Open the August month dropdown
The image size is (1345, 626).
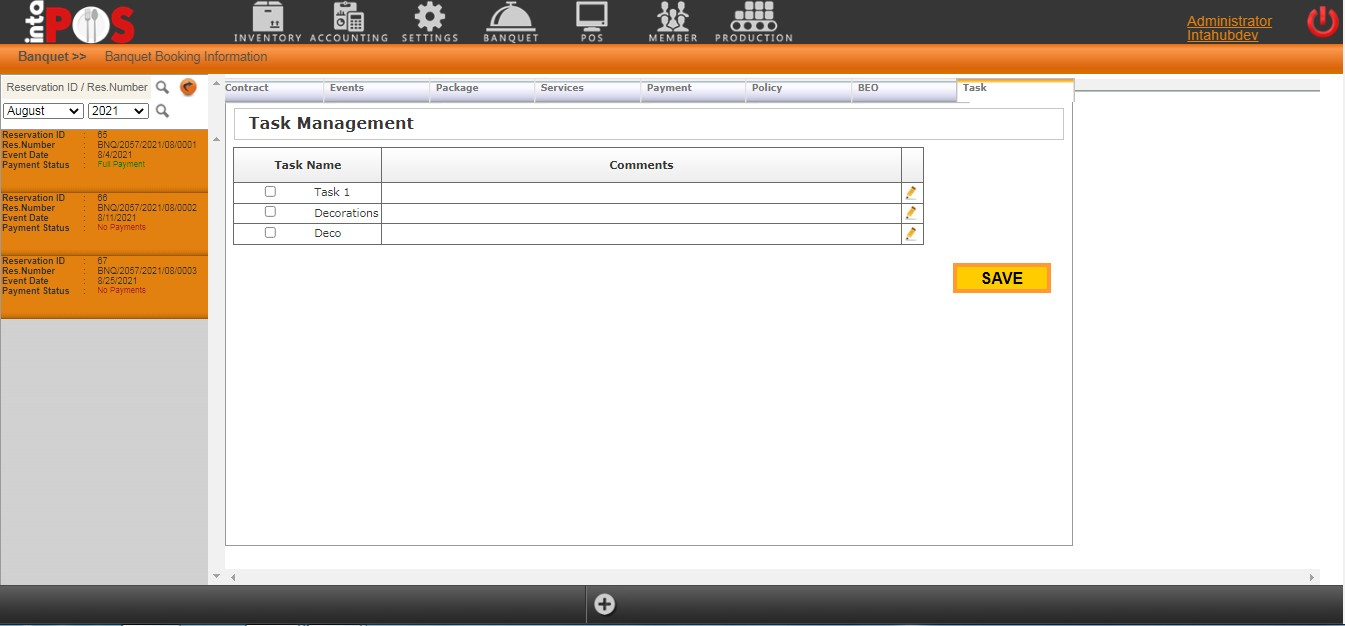[x=43, y=111]
